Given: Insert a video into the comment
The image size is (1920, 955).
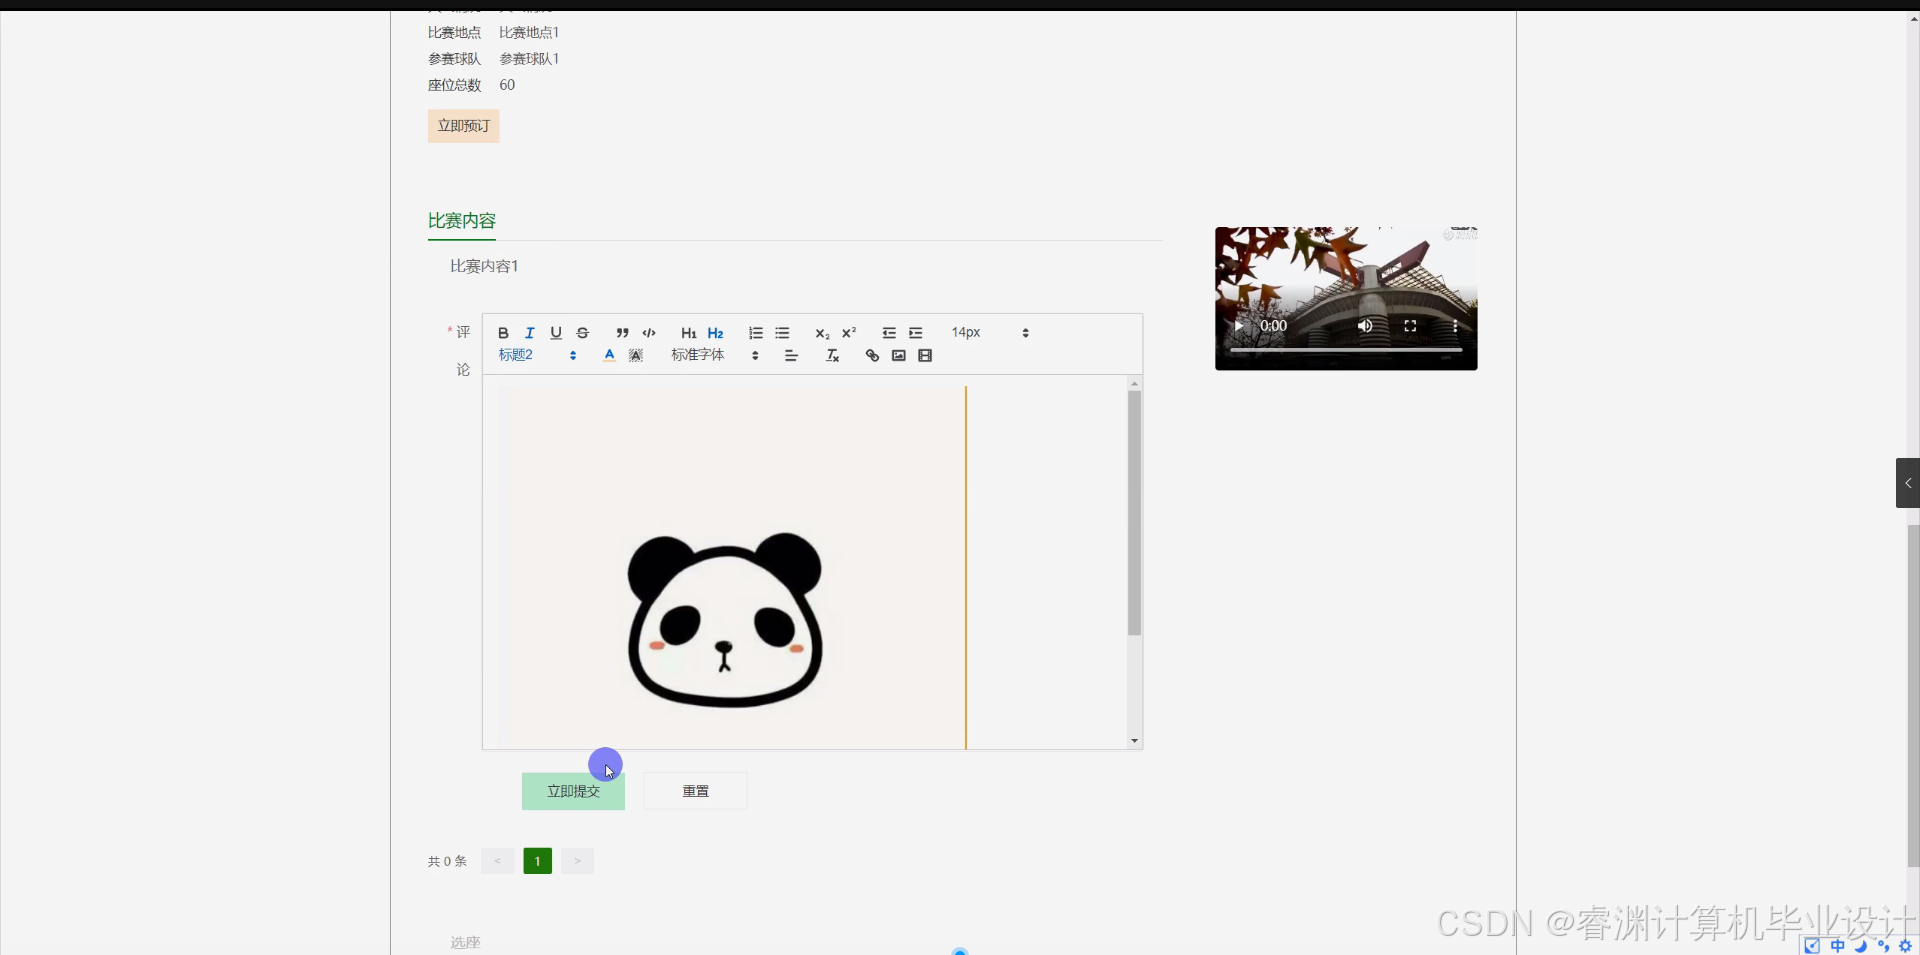Looking at the screenshot, I should pyautogui.click(x=925, y=356).
